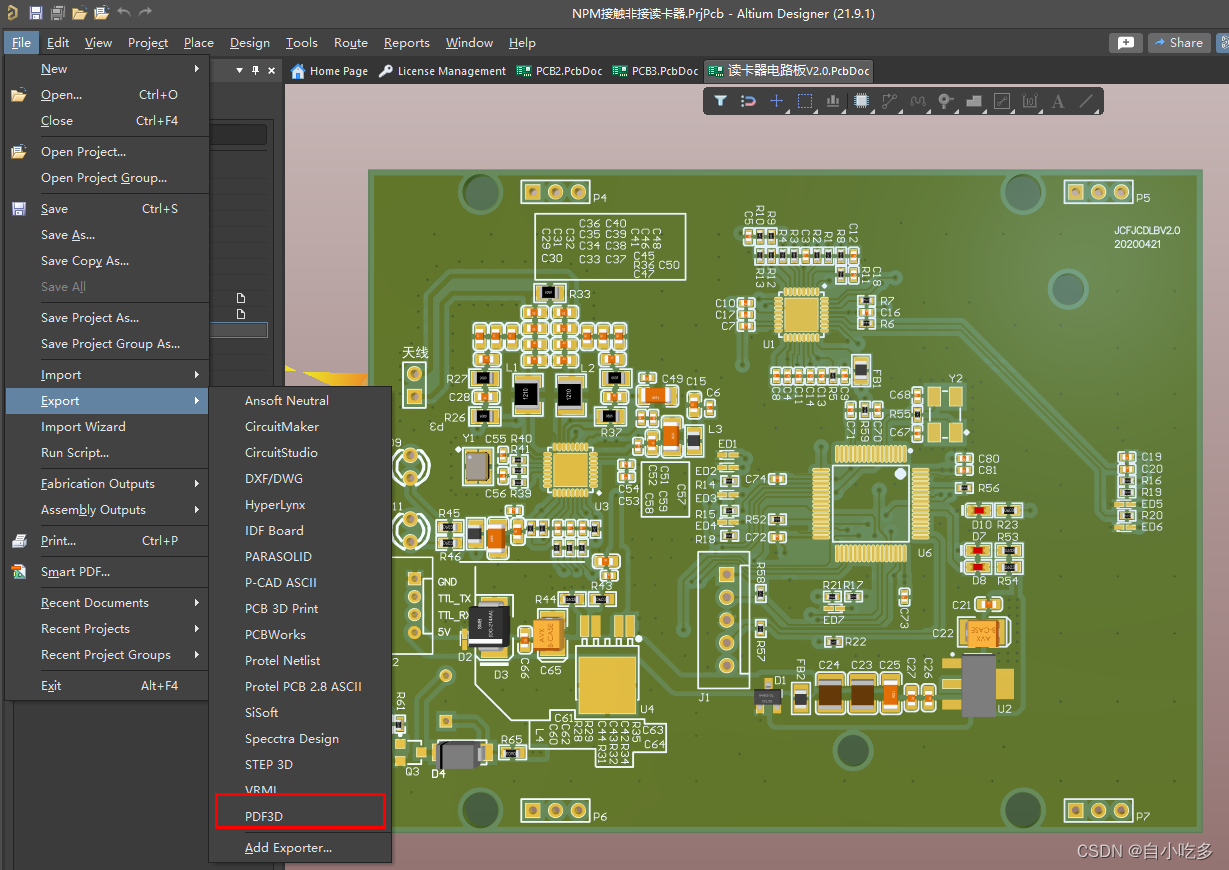The height and width of the screenshot is (870, 1229).
Task: Click the place via icon
Action: click(945, 101)
